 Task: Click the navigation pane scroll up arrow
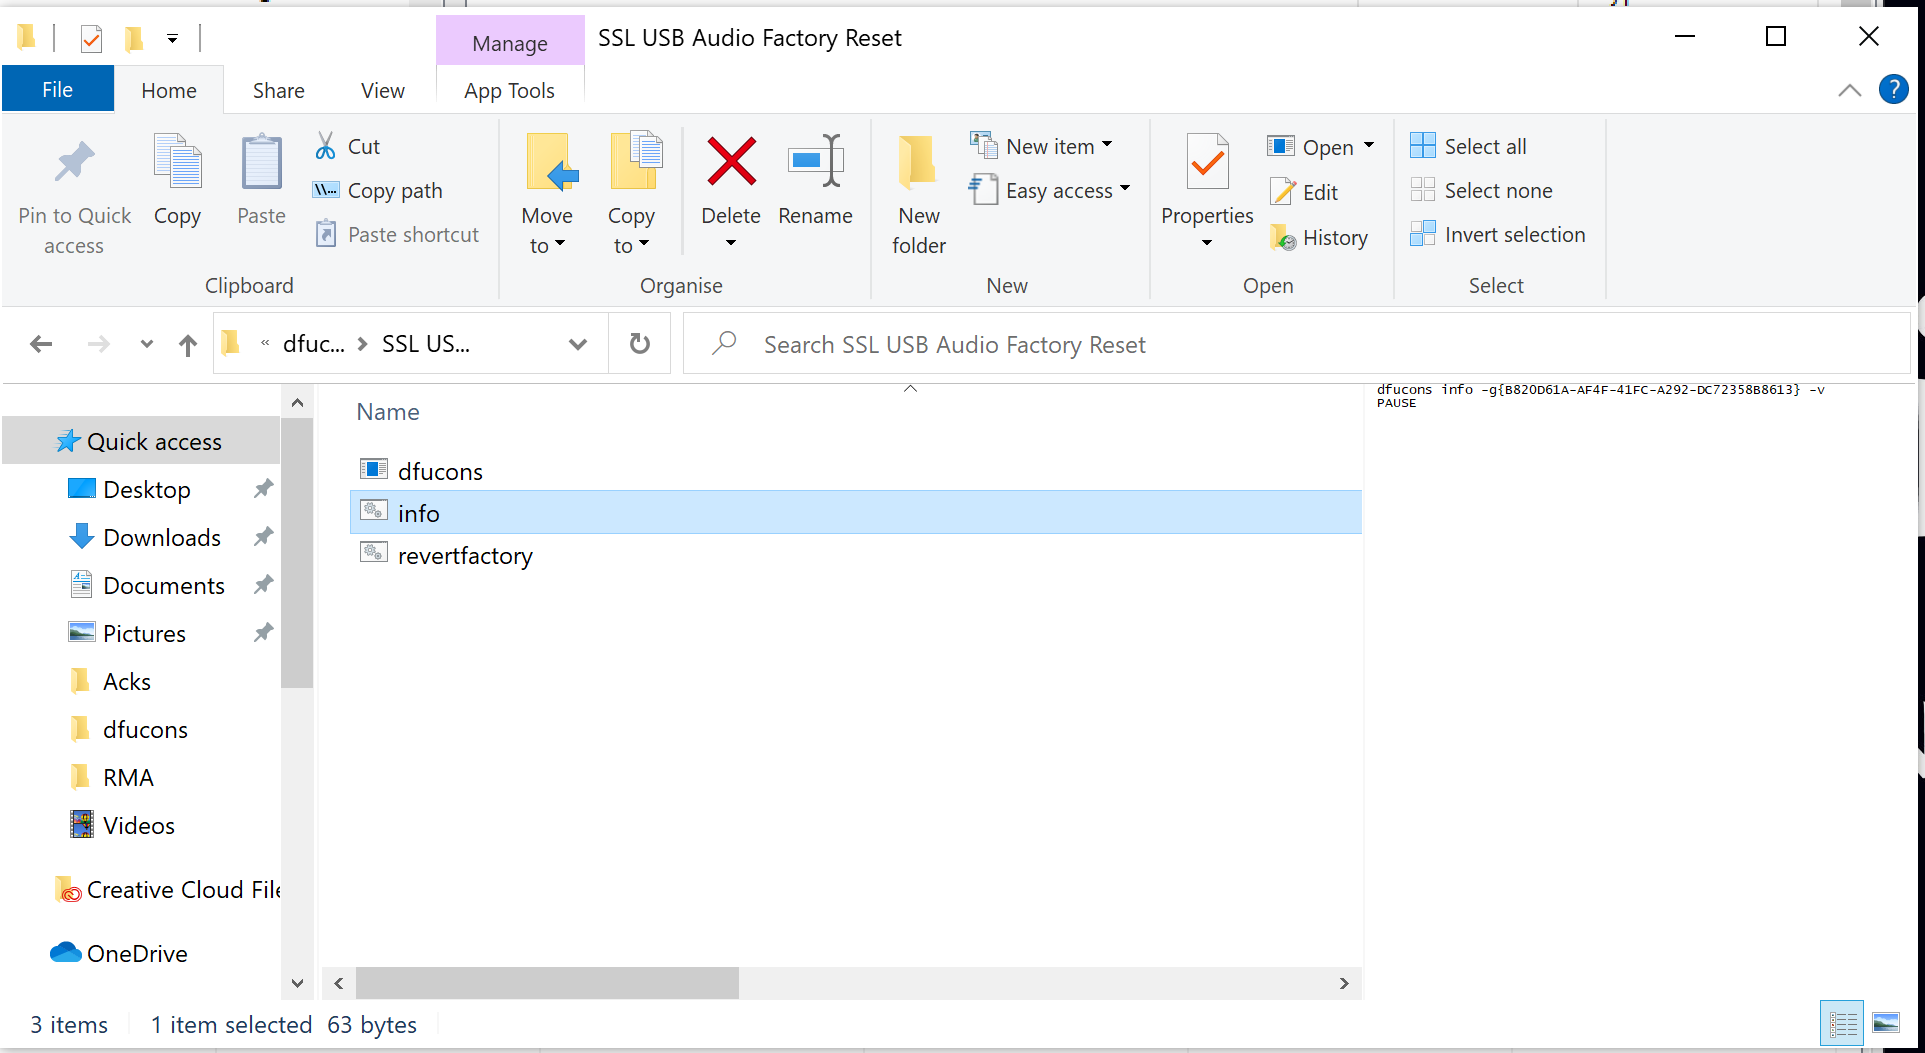tap(297, 403)
